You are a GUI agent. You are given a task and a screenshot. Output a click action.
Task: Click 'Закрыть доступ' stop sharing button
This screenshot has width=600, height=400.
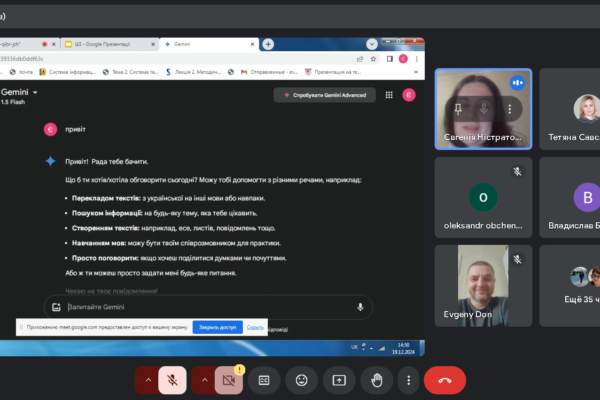tap(217, 327)
